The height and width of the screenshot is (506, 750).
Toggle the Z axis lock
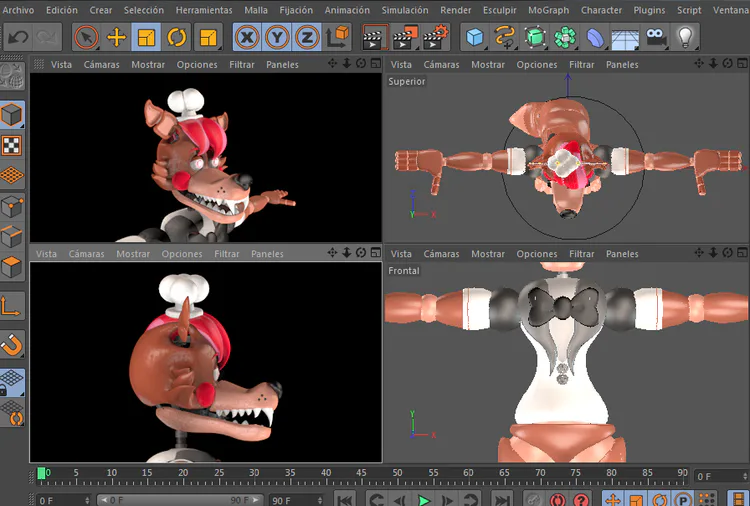coord(307,37)
